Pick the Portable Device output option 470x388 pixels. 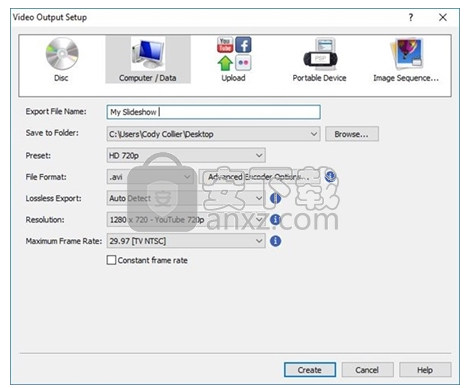320,59
